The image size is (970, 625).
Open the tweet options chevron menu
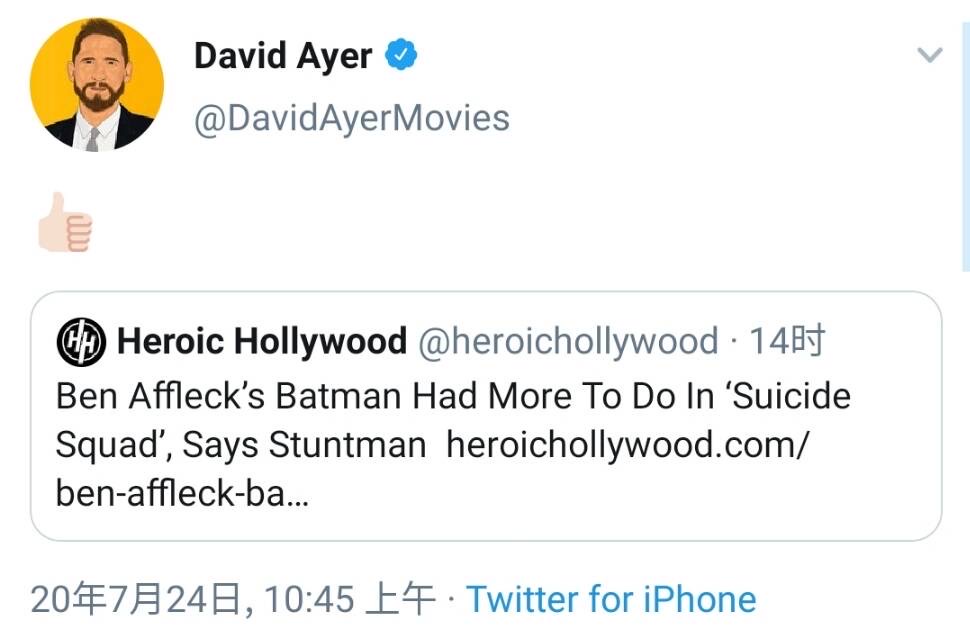930,55
